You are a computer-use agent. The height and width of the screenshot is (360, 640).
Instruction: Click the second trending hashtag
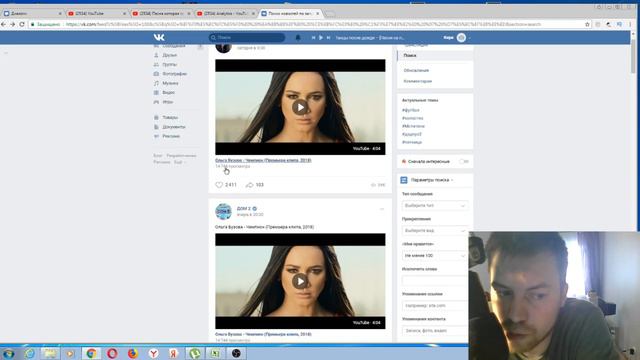coord(413,118)
